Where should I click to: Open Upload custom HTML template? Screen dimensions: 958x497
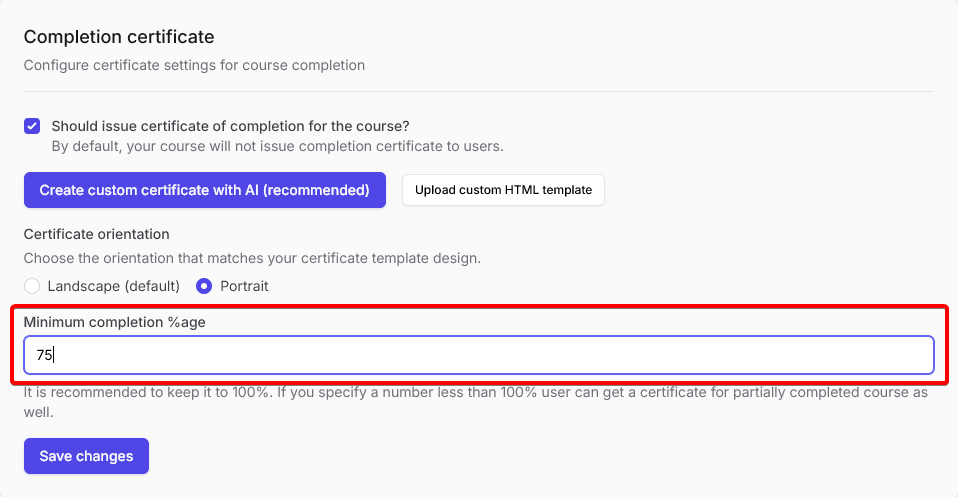pyautogui.click(x=503, y=189)
